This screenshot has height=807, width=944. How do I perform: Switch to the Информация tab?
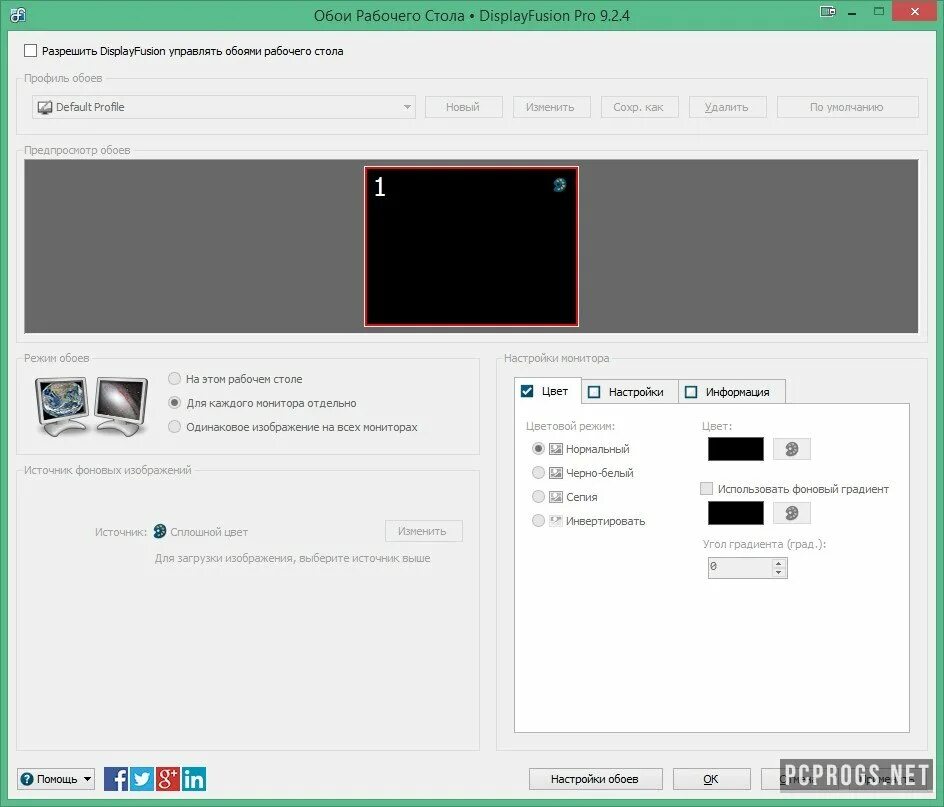[731, 392]
